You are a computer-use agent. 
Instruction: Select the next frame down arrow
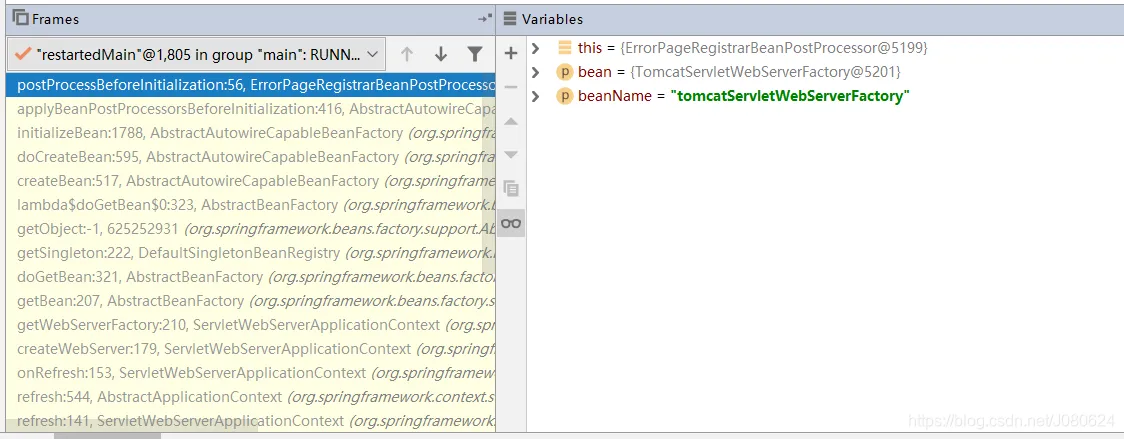click(441, 54)
